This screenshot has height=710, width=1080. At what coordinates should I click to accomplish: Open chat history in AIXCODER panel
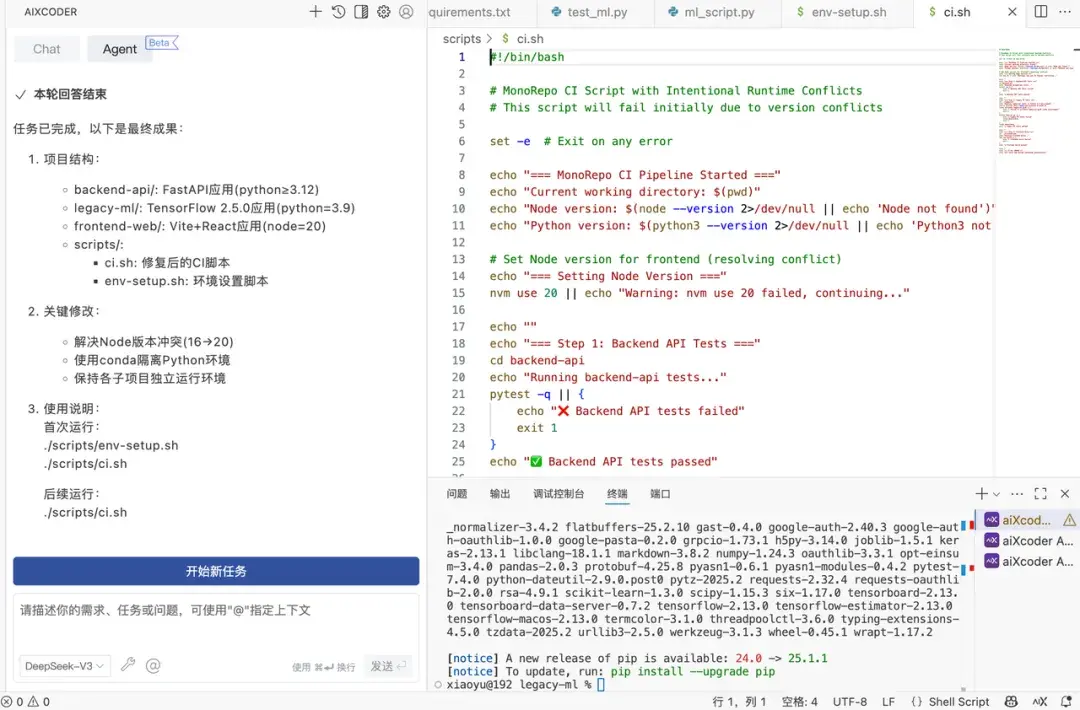coord(338,12)
